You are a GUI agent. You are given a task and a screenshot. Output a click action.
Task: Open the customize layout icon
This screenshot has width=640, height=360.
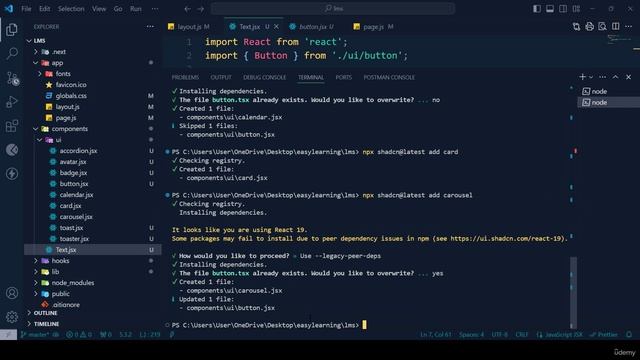pos(576,9)
